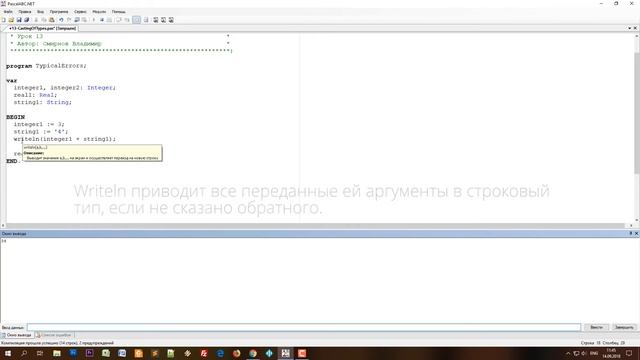Viewport: 640px width, 360px height.
Task: Open the Программа menu
Action: coord(59,12)
